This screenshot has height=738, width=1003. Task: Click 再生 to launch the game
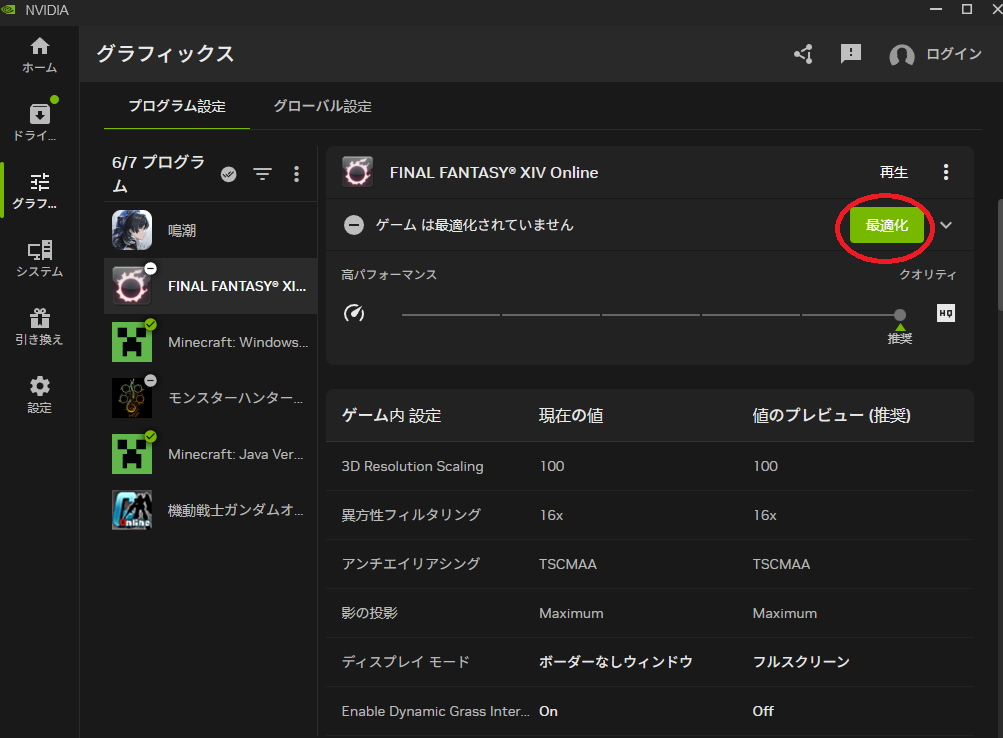(x=893, y=173)
